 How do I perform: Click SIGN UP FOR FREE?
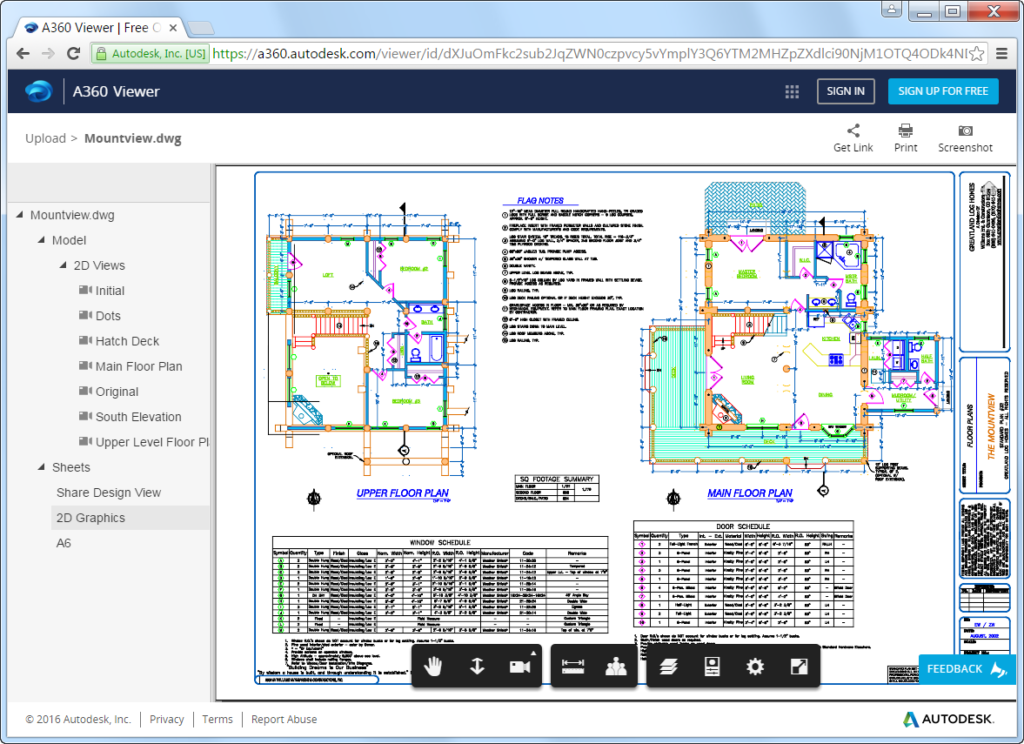coord(943,91)
